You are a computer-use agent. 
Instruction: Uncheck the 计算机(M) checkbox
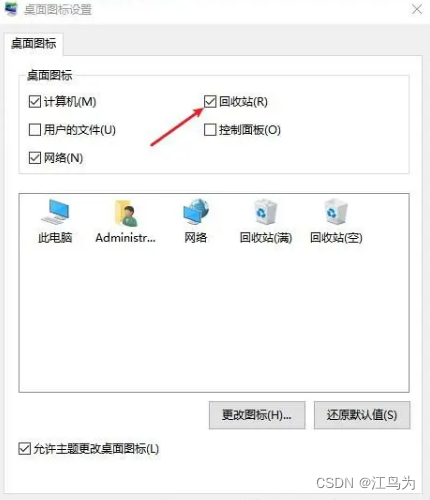coord(35,102)
